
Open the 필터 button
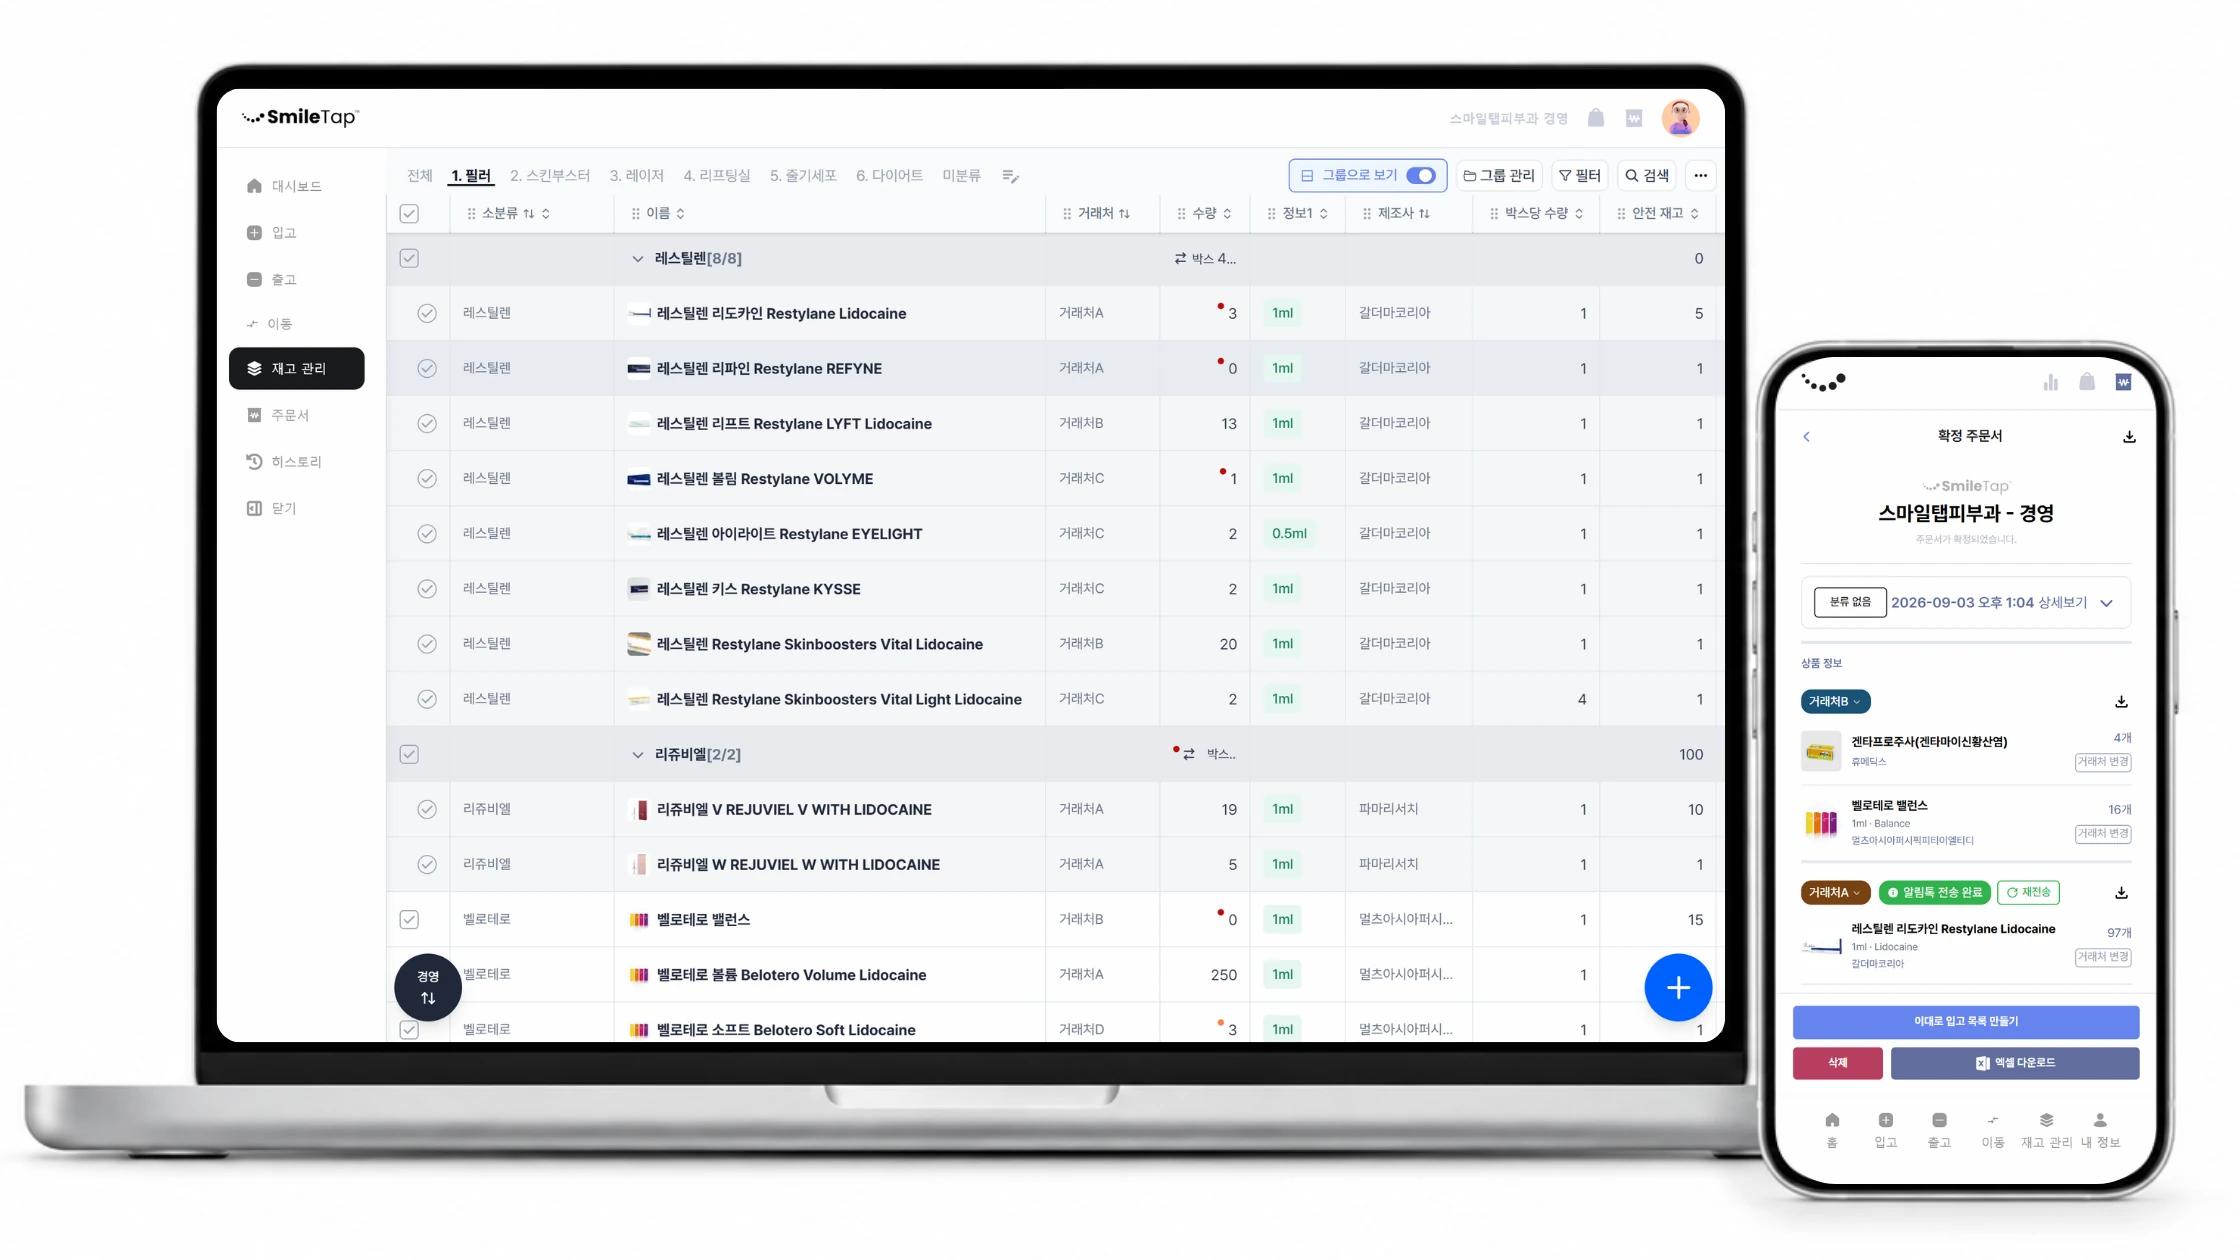tap(1579, 175)
